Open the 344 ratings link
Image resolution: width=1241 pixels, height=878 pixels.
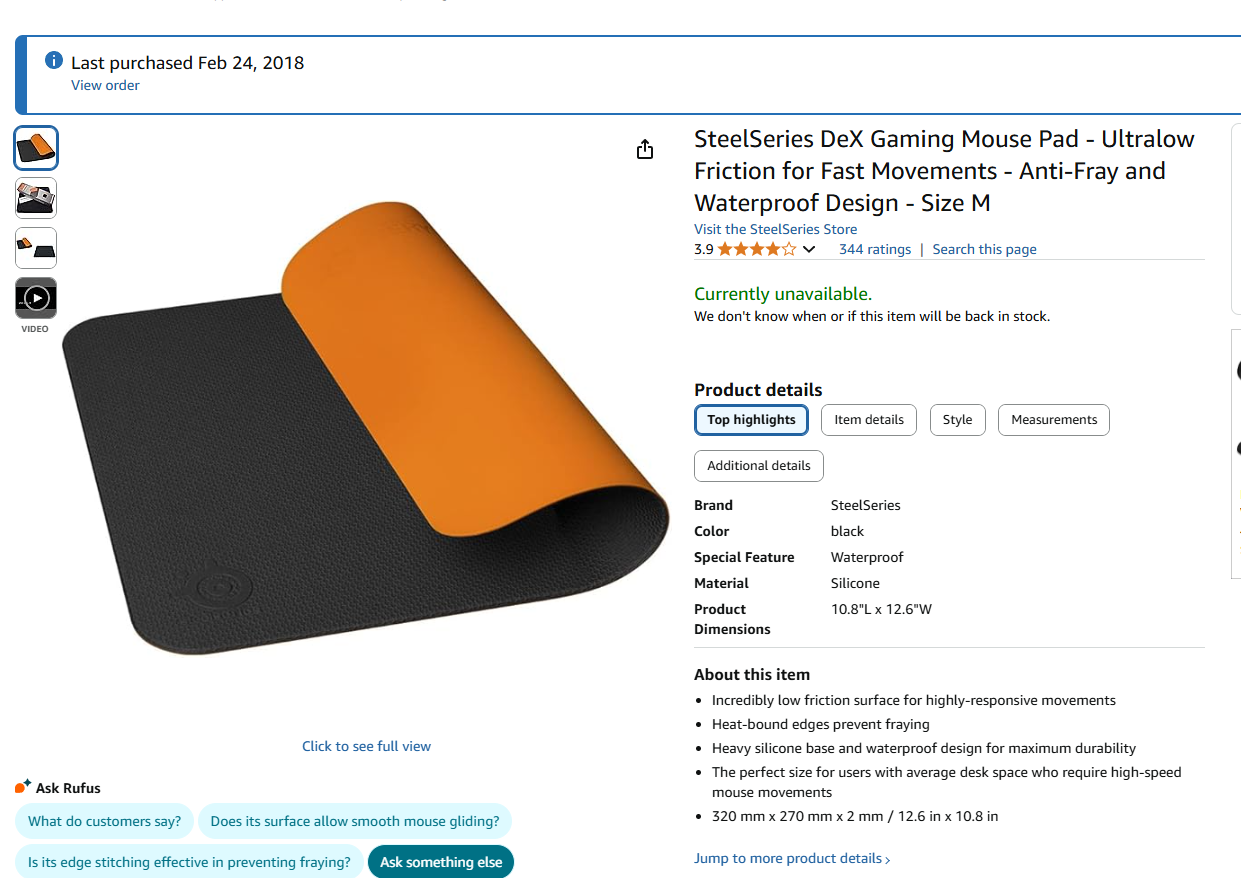(875, 250)
